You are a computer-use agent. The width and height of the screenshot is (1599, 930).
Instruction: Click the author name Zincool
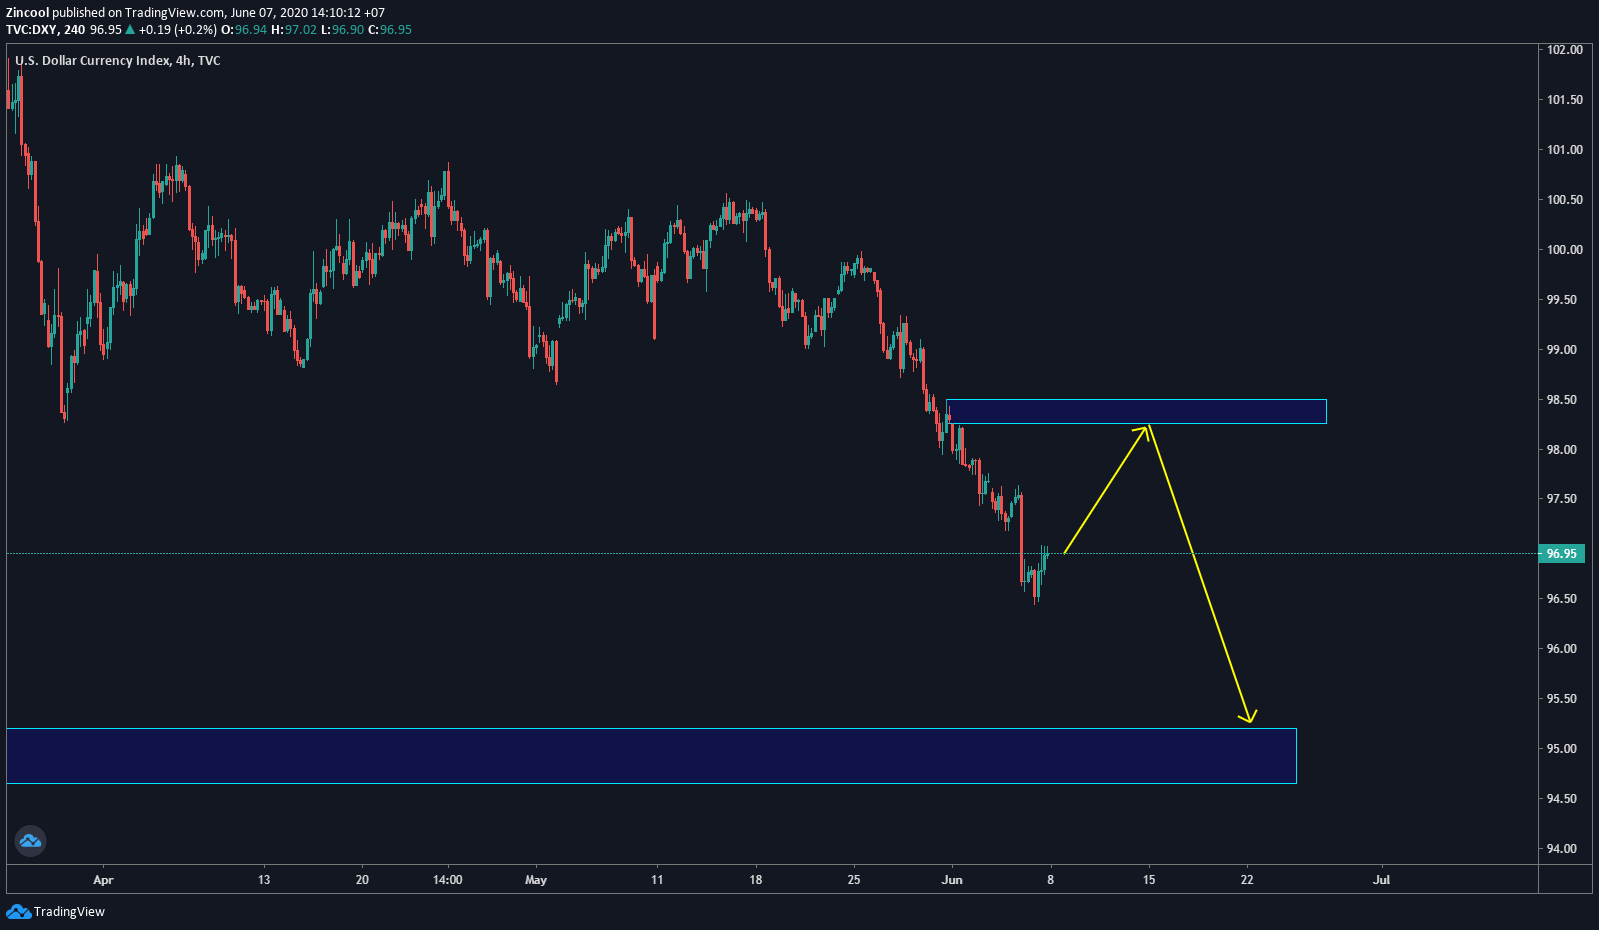[x=27, y=13]
